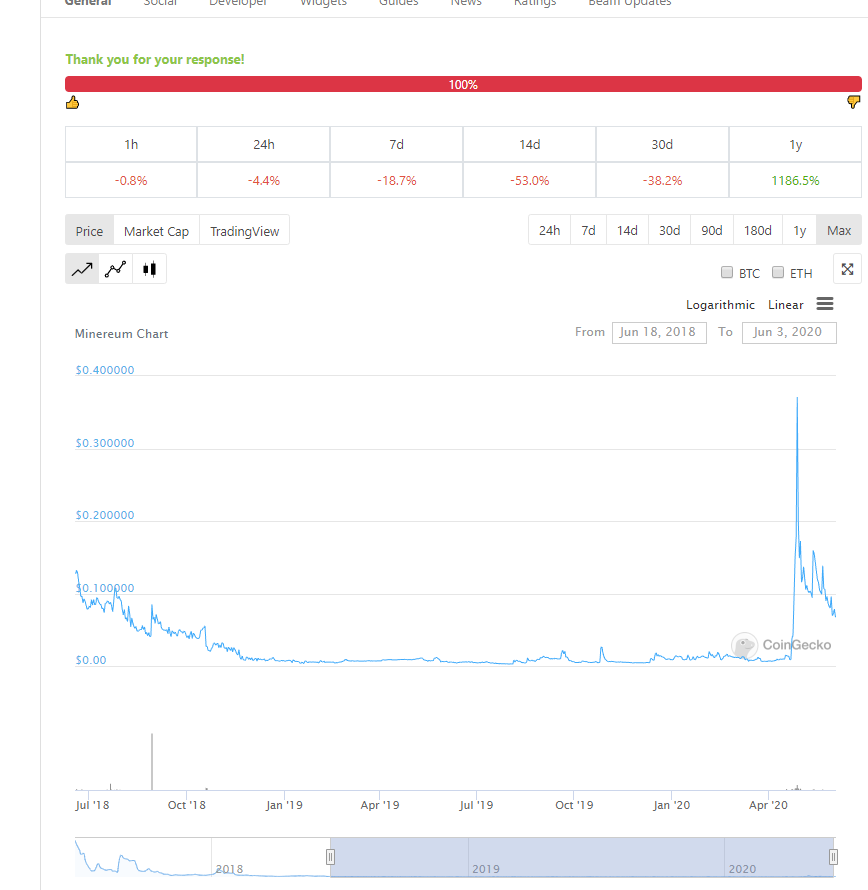Switch chart to Logarithmic scale
The width and height of the screenshot is (868, 890).
click(x=720, y=305)
